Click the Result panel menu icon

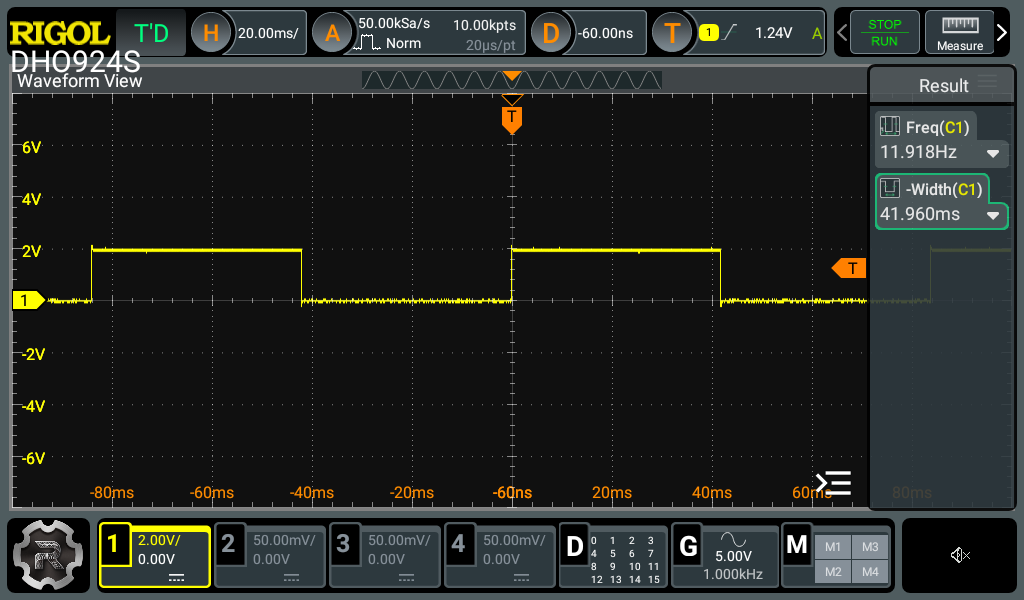(x=987, y=82)
